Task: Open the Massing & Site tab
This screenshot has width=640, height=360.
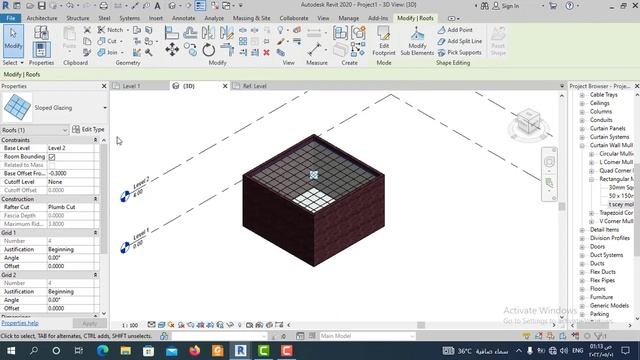Action: (251, 18)
